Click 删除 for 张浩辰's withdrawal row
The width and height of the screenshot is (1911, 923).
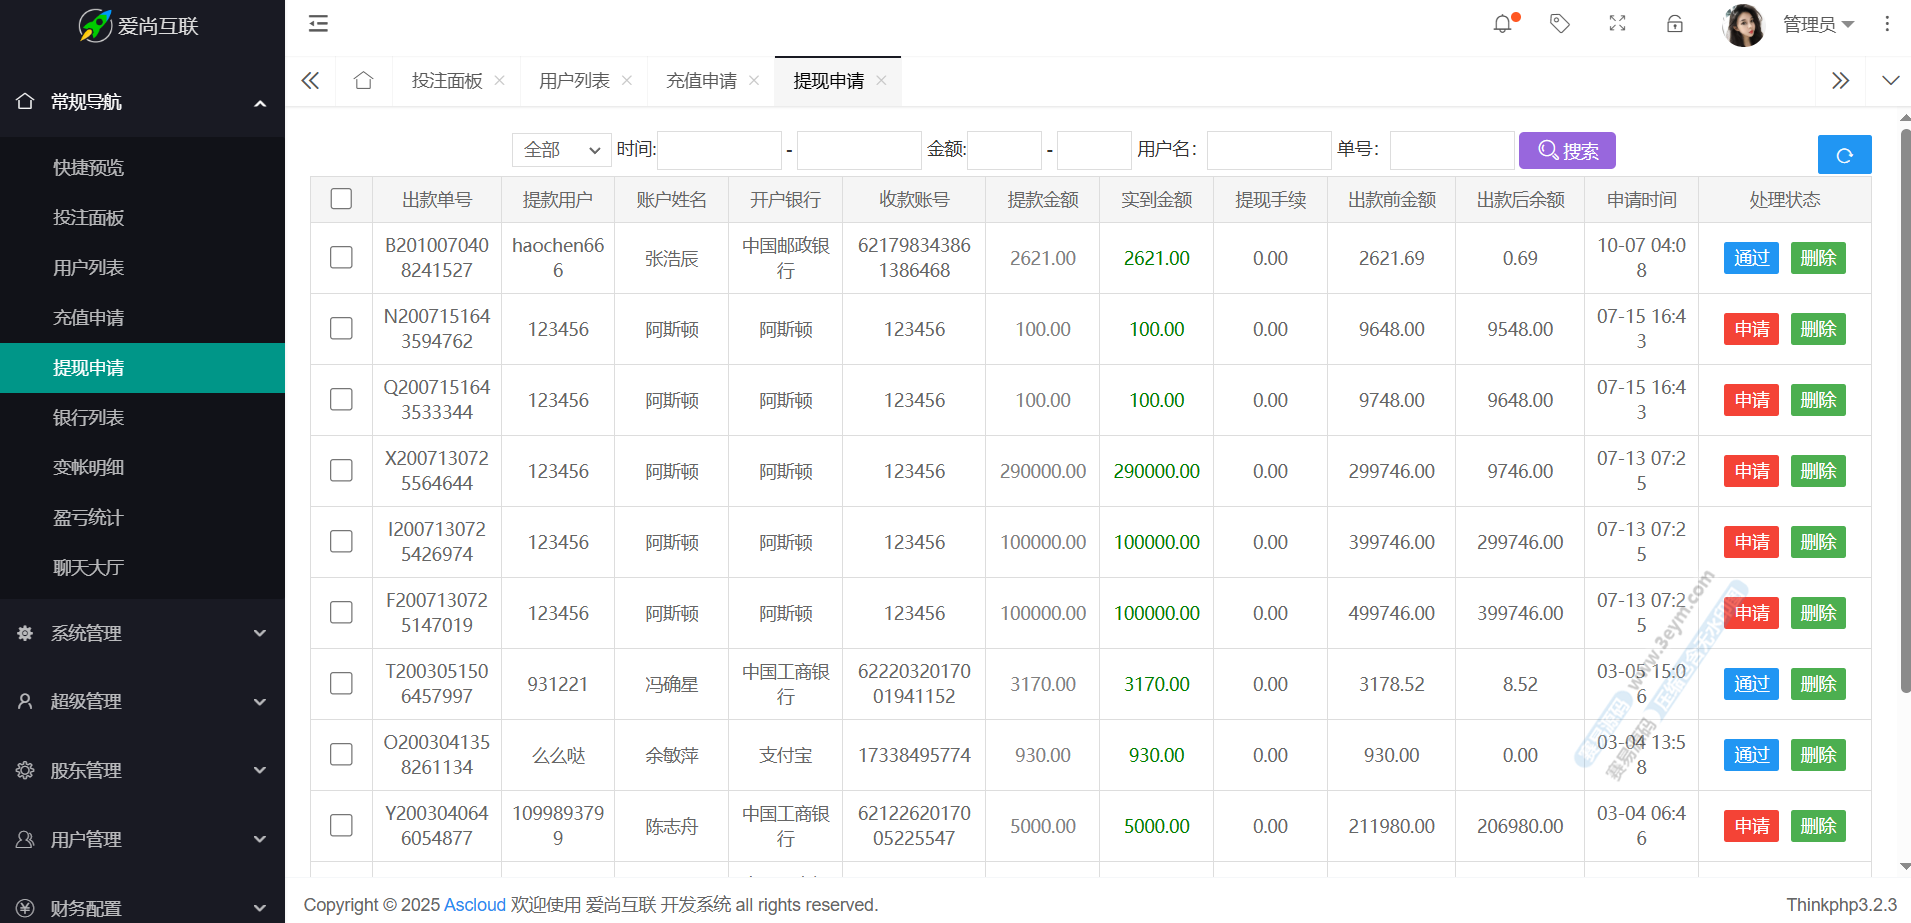(1817, 258)
